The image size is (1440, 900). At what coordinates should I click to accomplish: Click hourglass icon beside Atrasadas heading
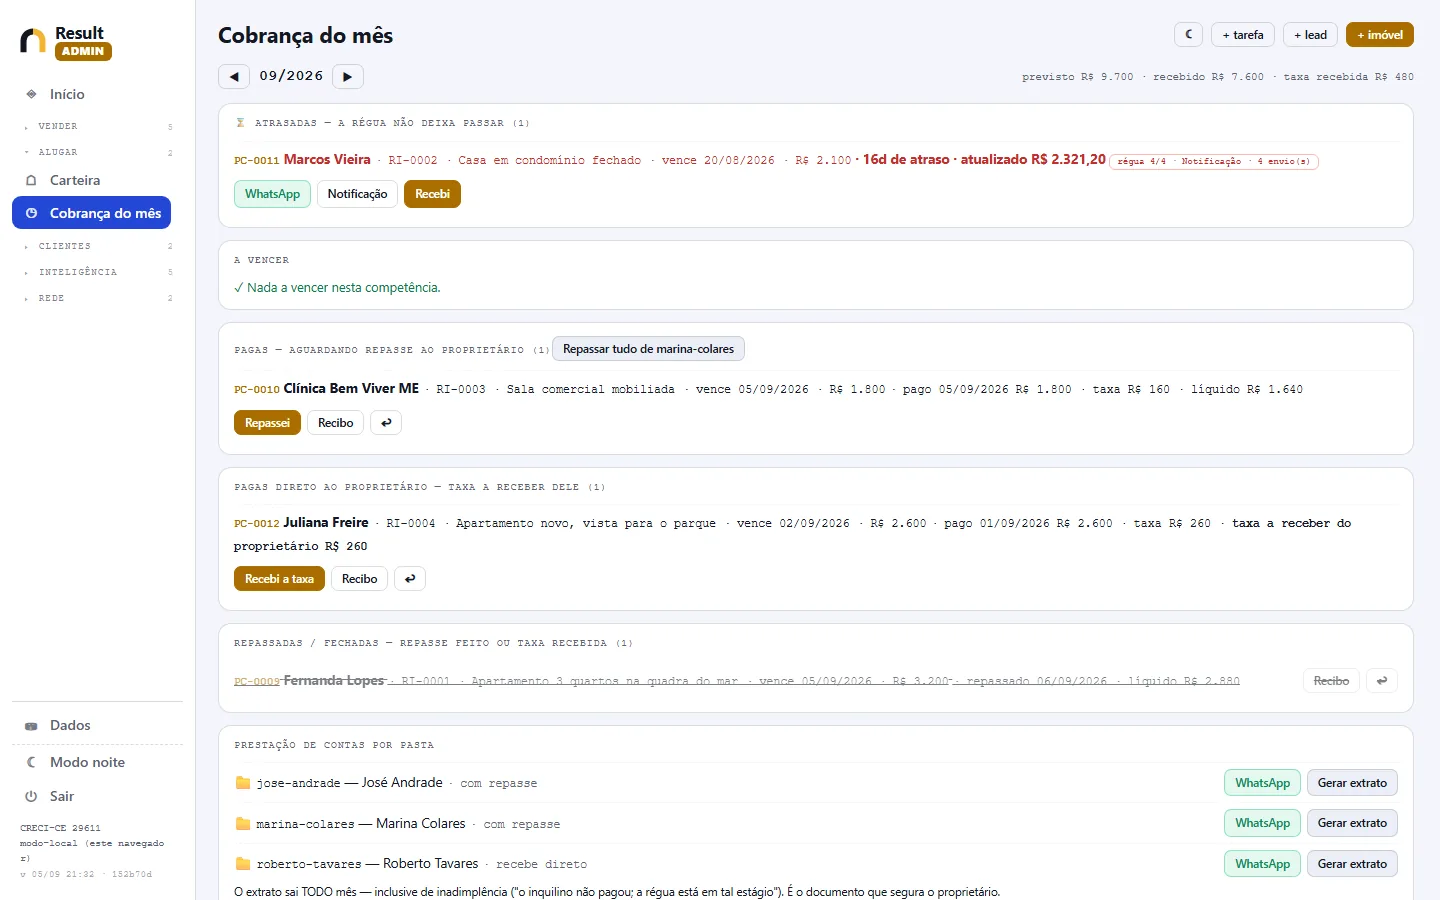pos(240,123)
